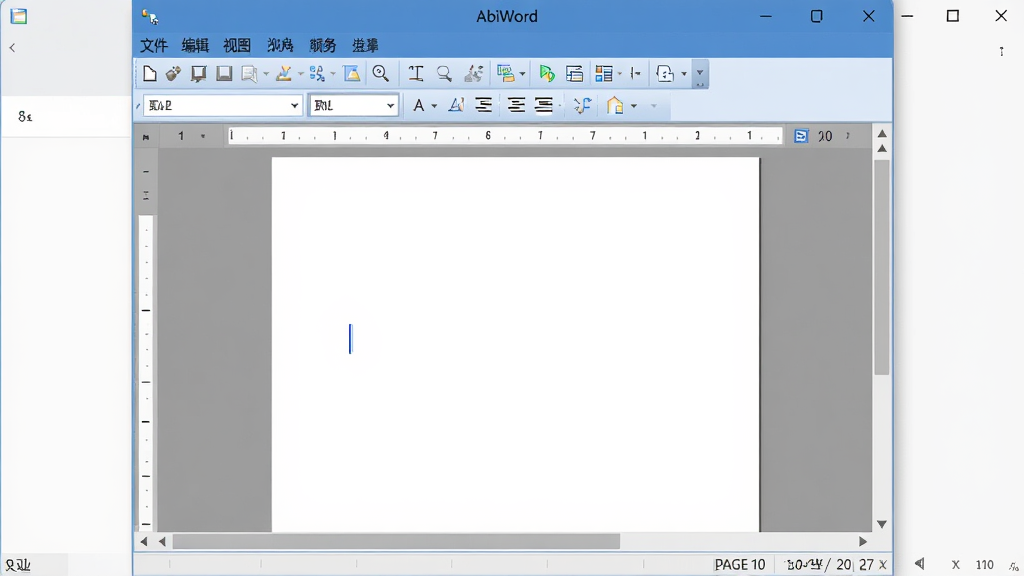Screen dimensions: 1024x576
Task: Click inside the blank document page
Action: click(x=516, y=344)
